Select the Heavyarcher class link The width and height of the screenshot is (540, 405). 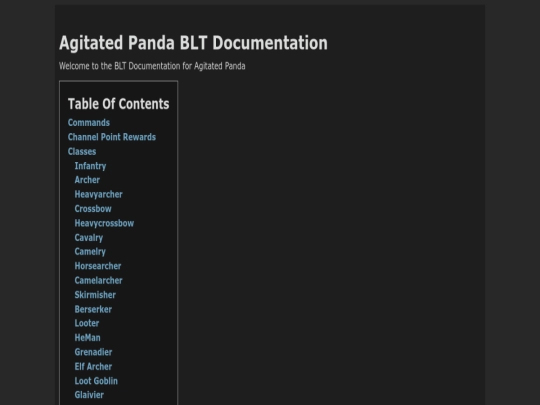(98, 194)
